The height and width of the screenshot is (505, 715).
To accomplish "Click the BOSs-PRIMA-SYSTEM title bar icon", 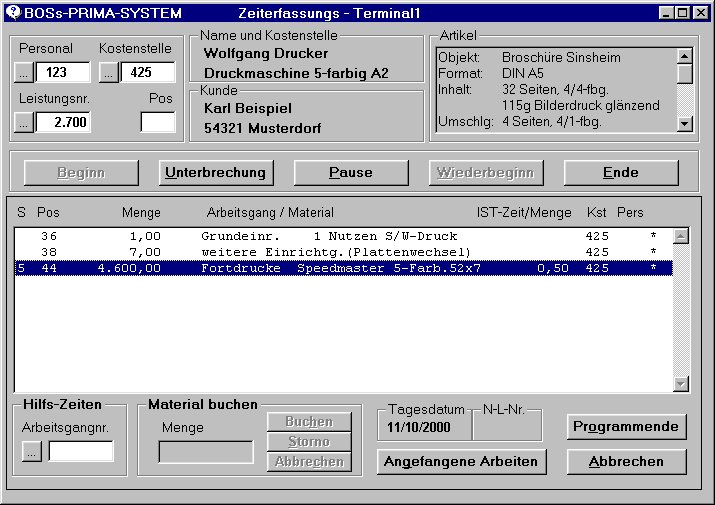I will pos(14,13).
